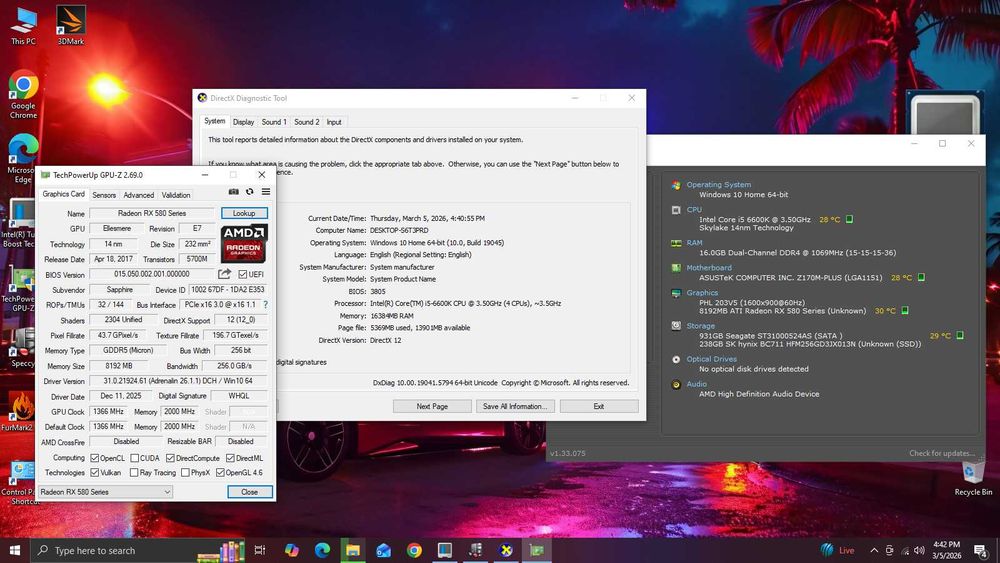
Task: Expand the hidden system tray icons chevron
Action: 874,550
